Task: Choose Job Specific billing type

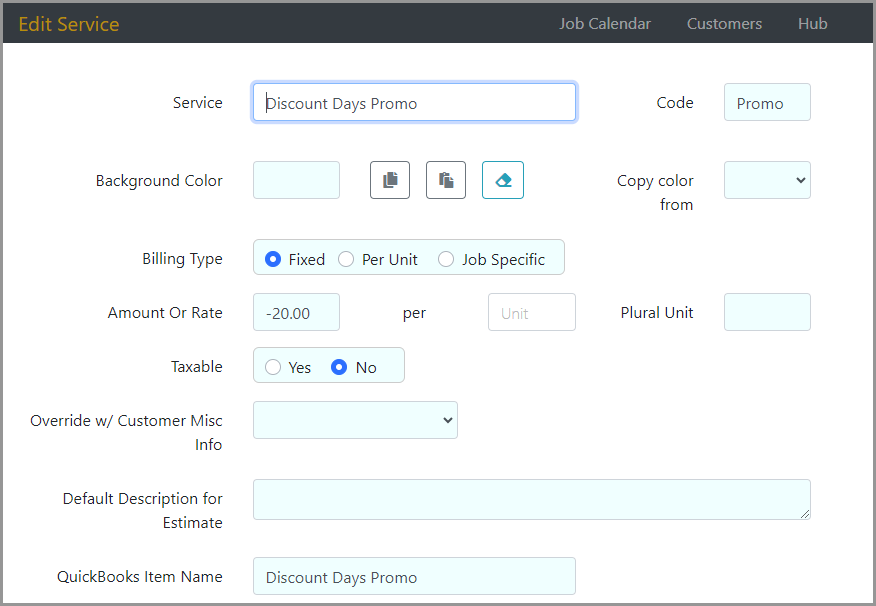Action: coord(446,259)
